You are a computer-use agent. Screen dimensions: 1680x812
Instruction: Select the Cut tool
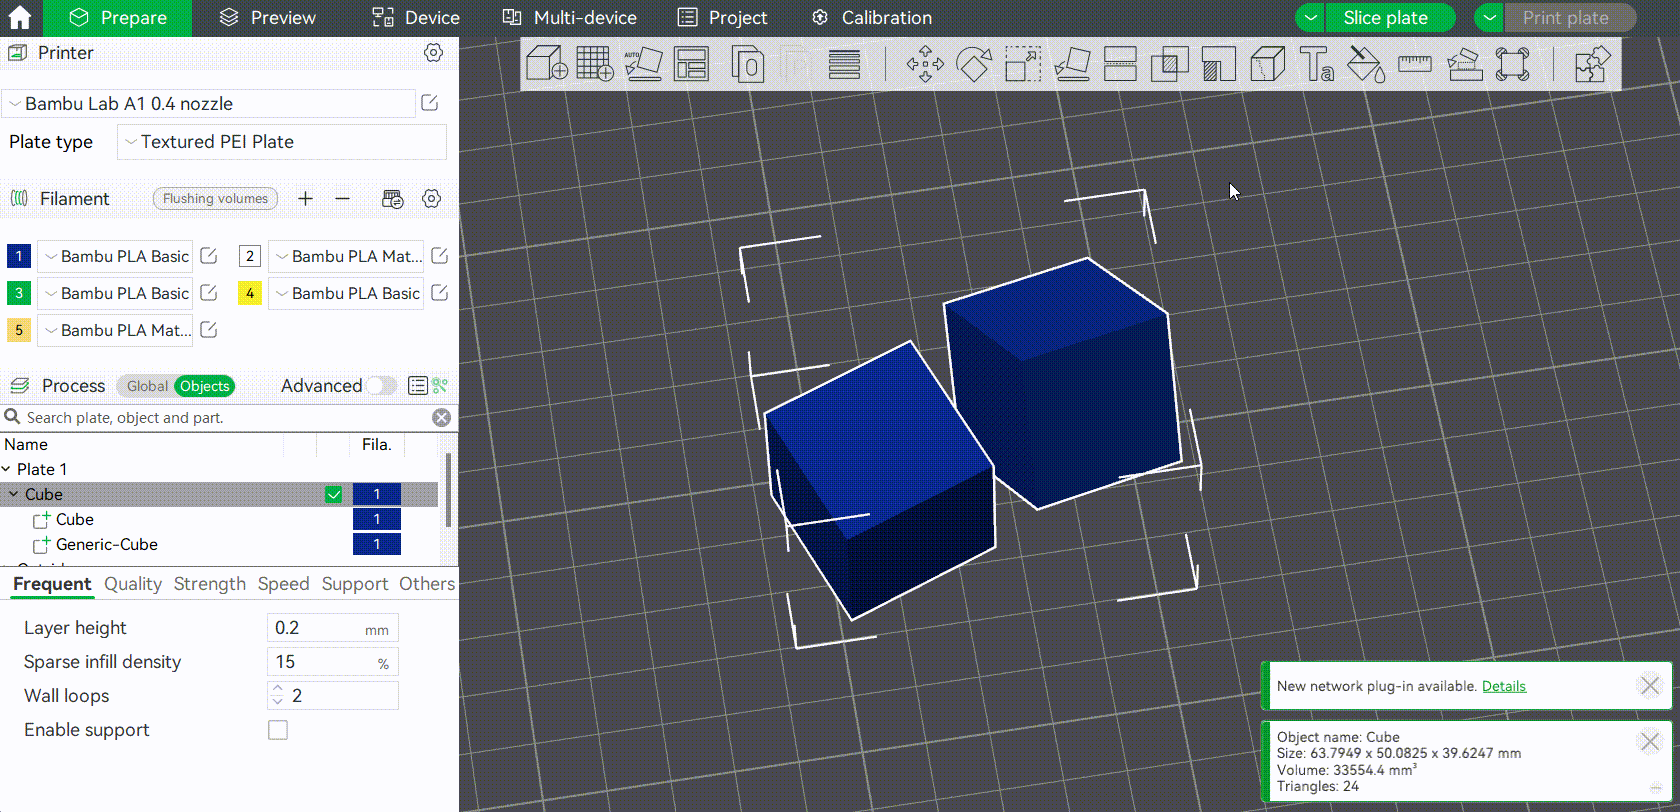[x=1120, y=64]
